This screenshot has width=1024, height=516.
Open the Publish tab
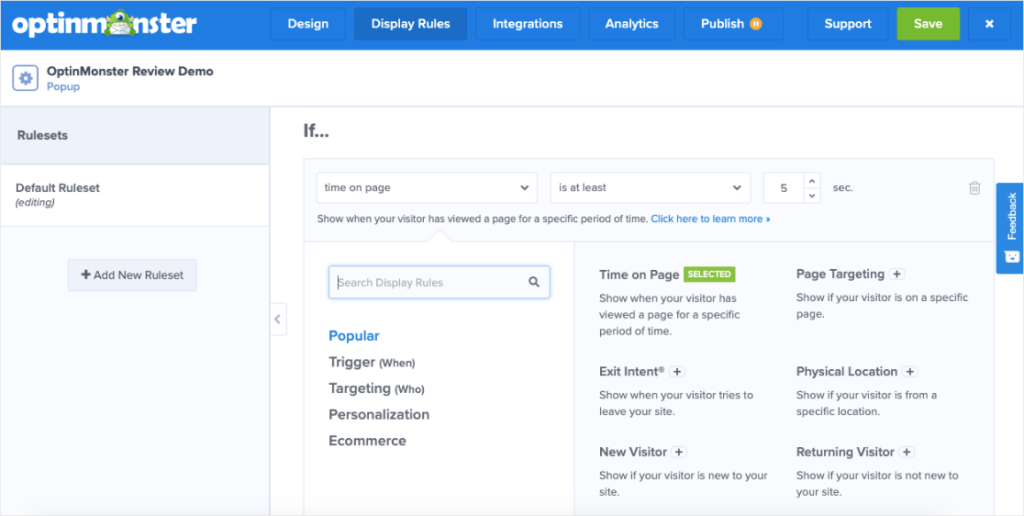click(x=731, y=24)
